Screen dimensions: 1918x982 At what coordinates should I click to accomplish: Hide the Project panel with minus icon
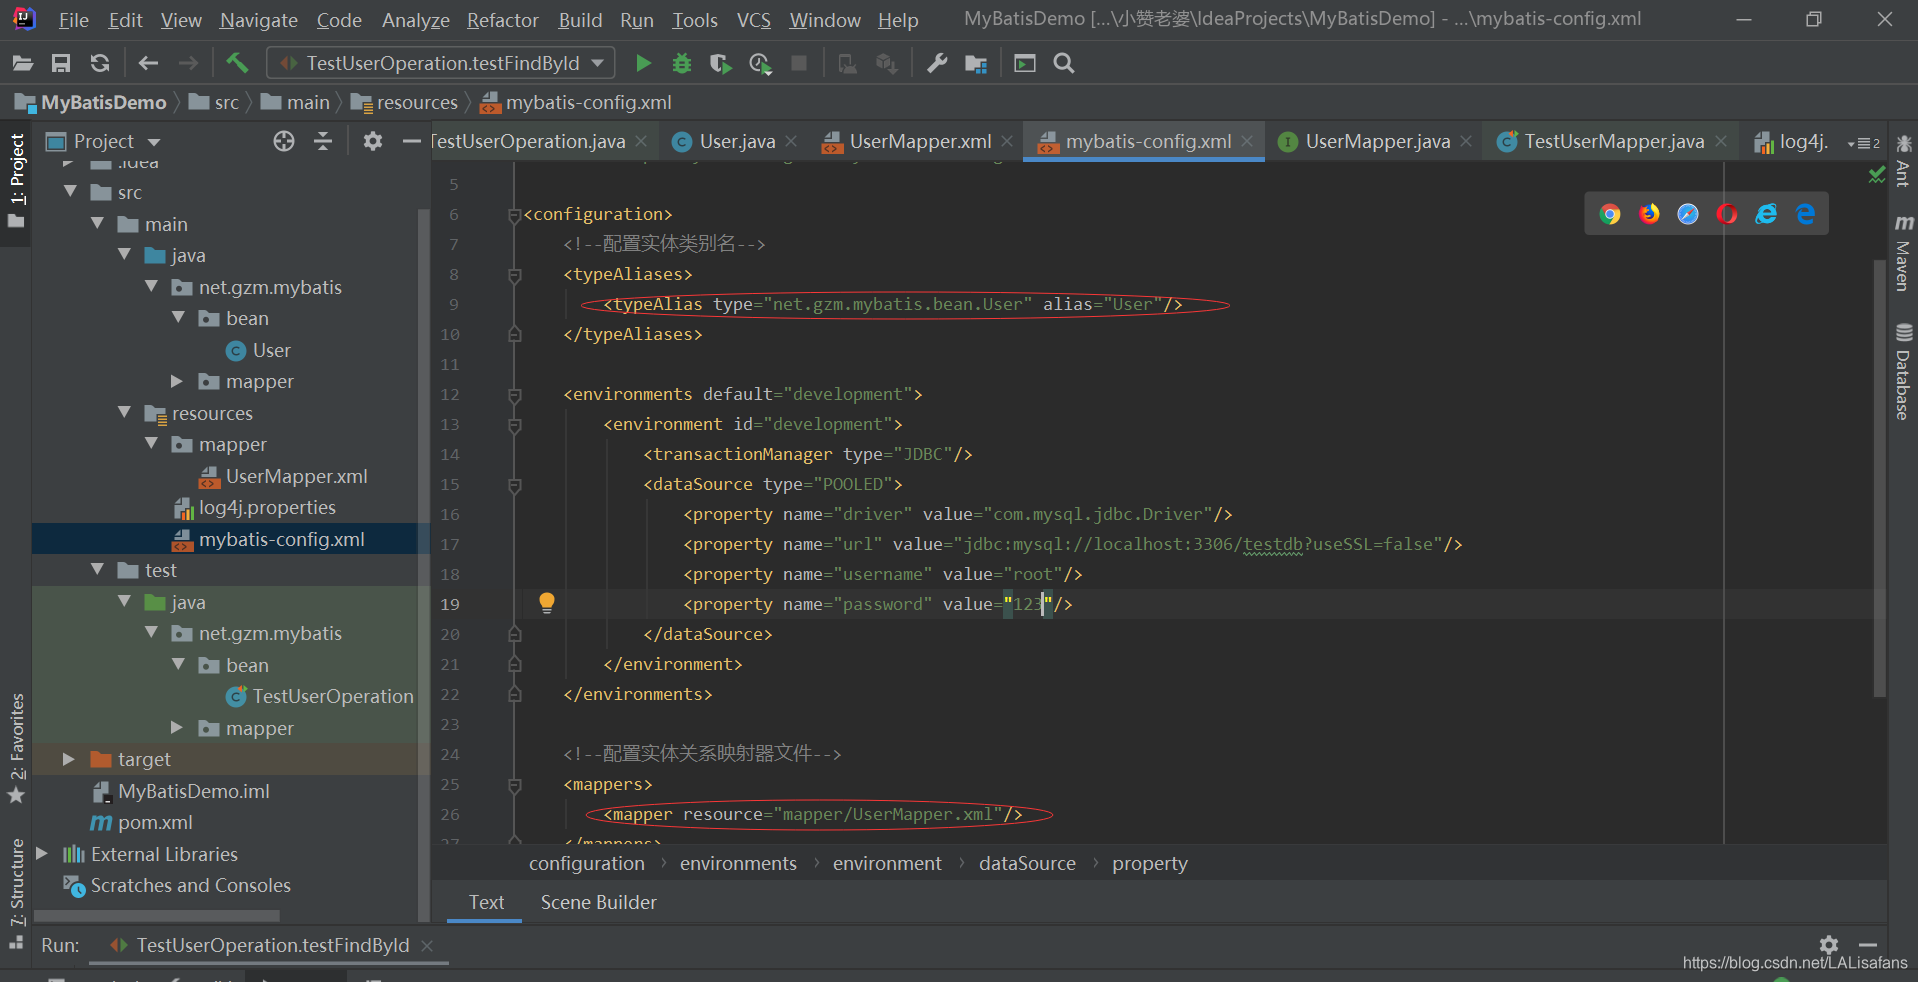tap(411, 141)
